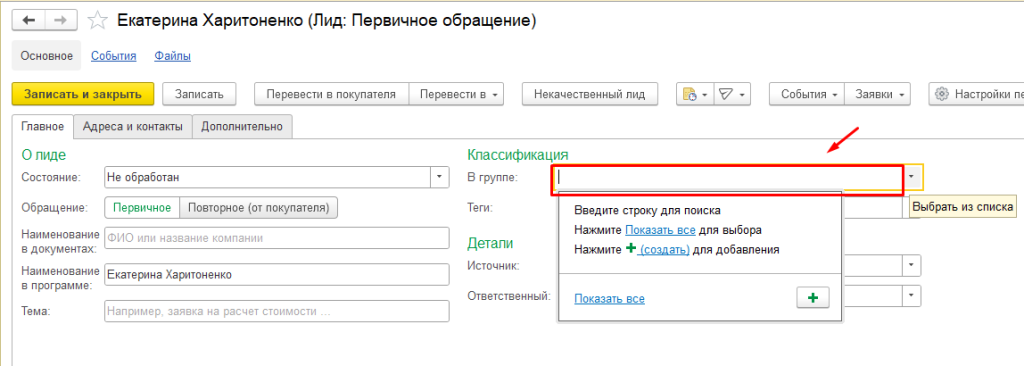
Task: Open the Основное section
Action: point(46,56)
